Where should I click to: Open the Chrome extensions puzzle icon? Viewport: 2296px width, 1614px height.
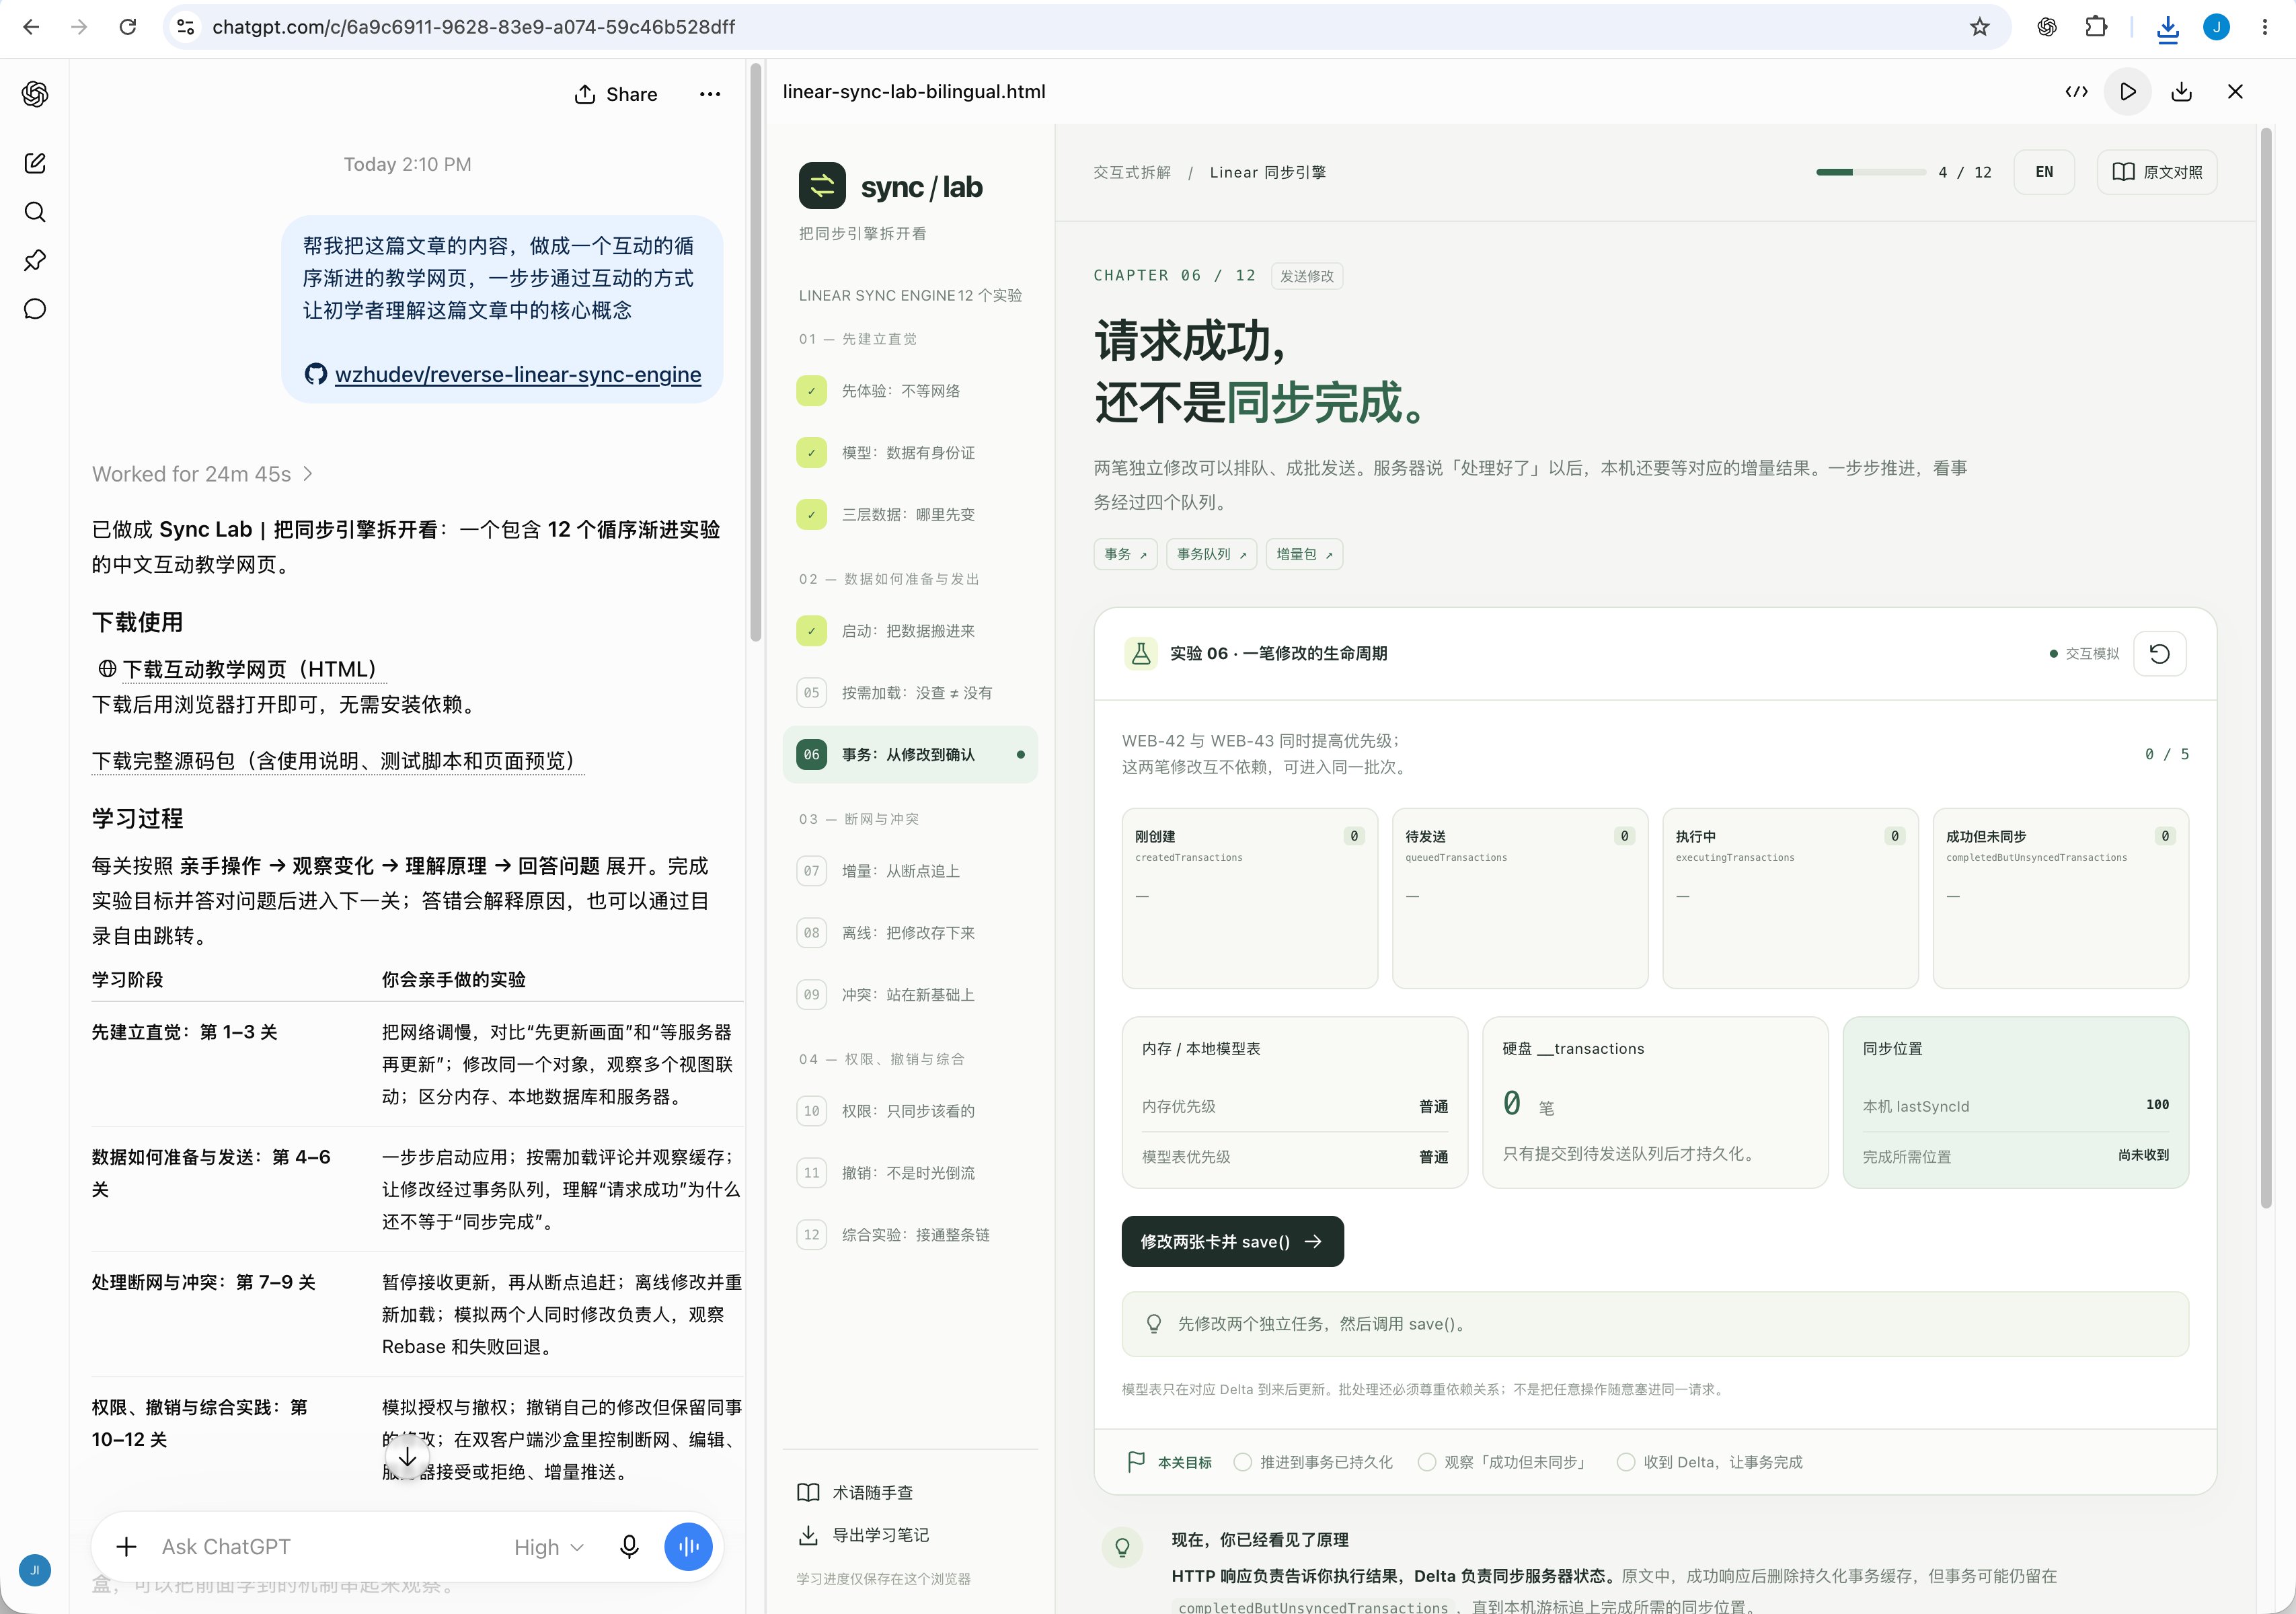point(2096,27)
